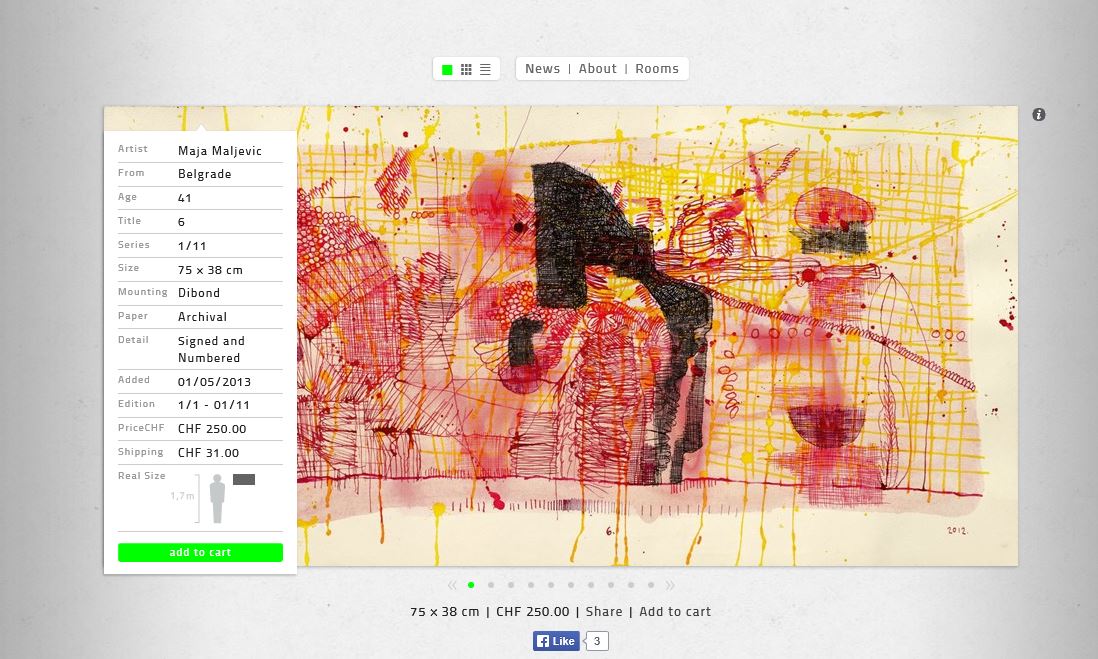Select the third pagination dot
This screenshot has height=659, width=1098.
coord(511,585)
